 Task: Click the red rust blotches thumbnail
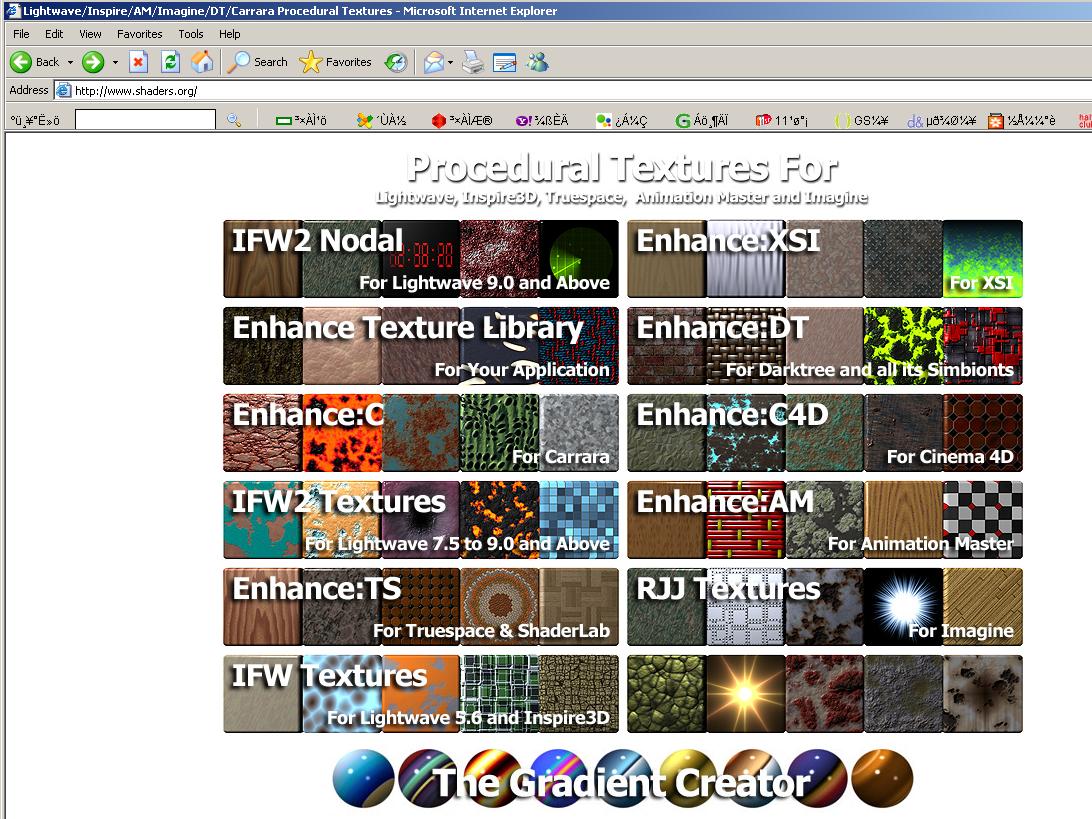(x=825, y=694)
